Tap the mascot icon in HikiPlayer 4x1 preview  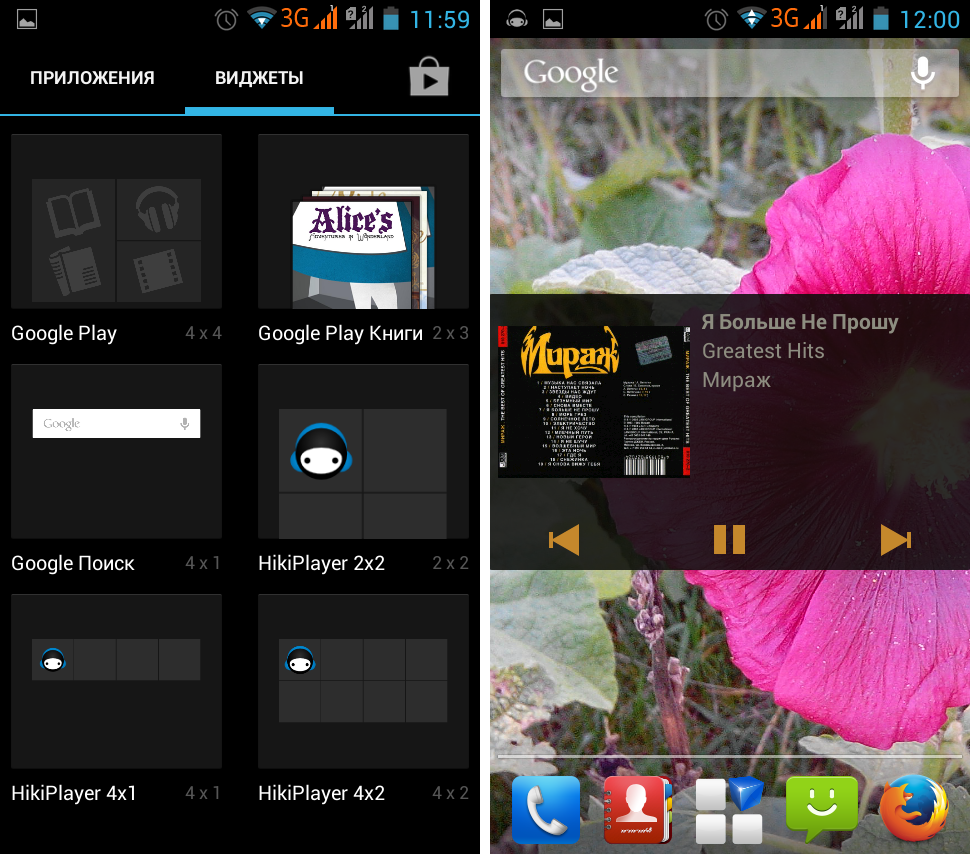tap(53, 660)
